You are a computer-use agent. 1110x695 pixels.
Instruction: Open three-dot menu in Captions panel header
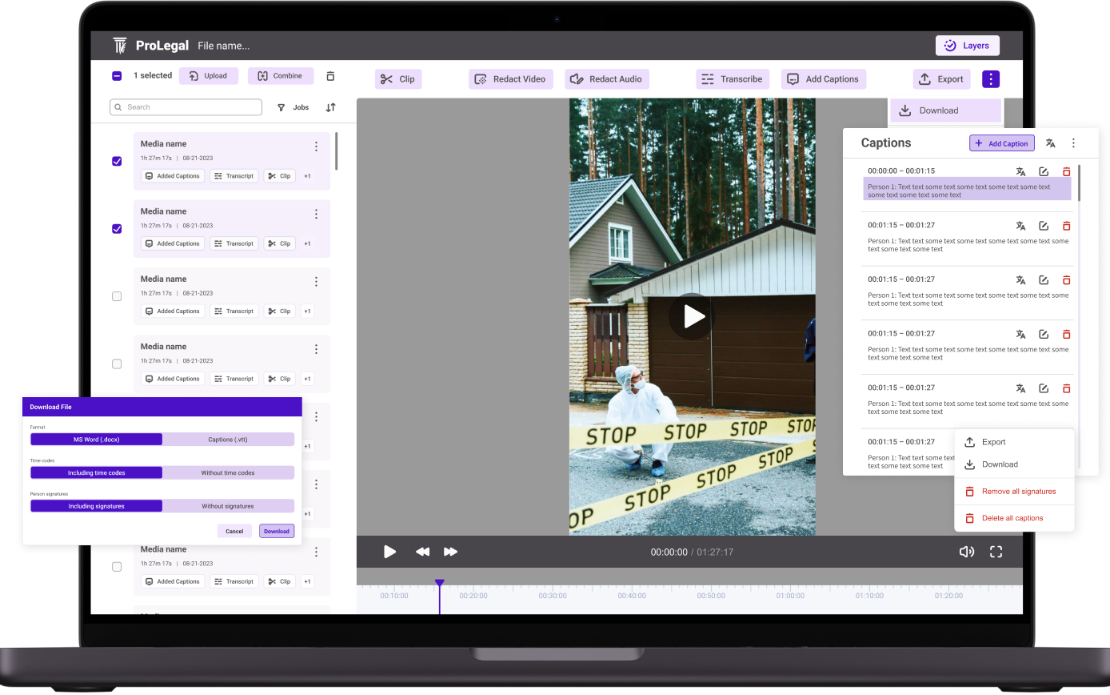1073,143
